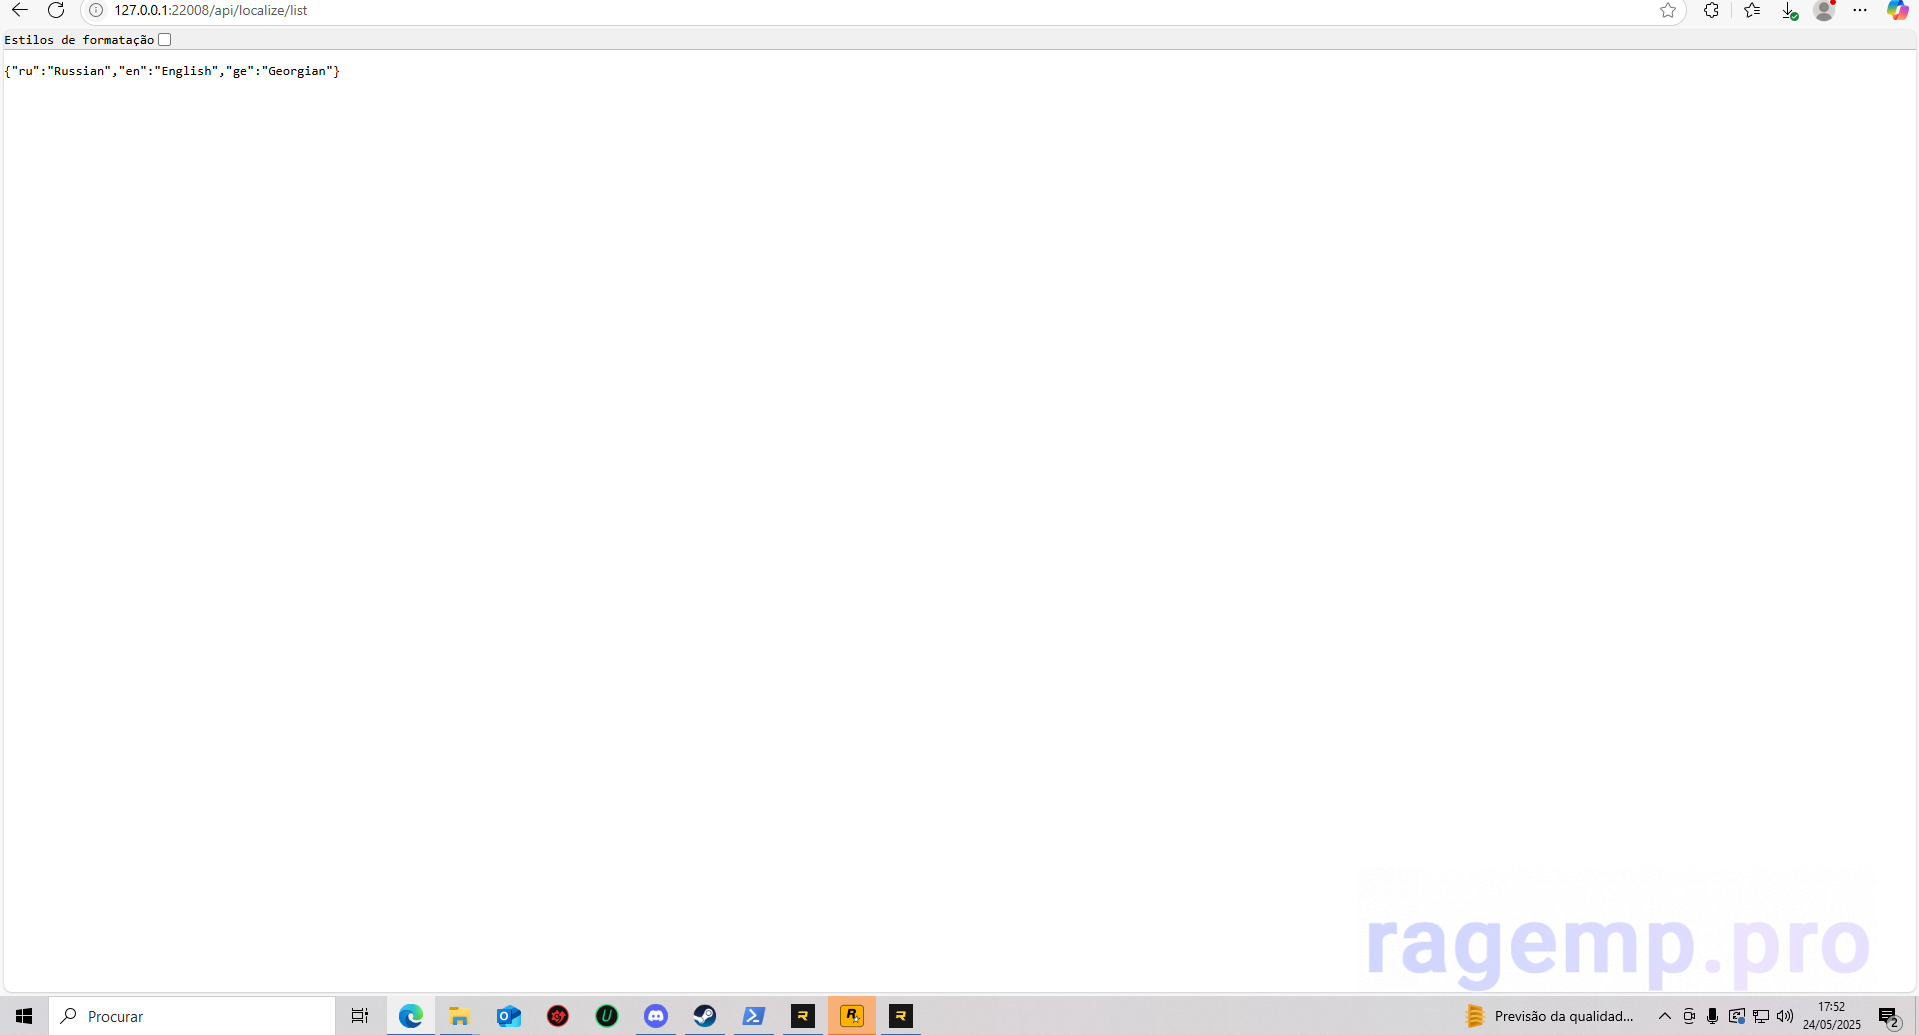Open the green U app on the taskbar
The width and height of the screenshot is (1919, 1035).
point(607,1016)
